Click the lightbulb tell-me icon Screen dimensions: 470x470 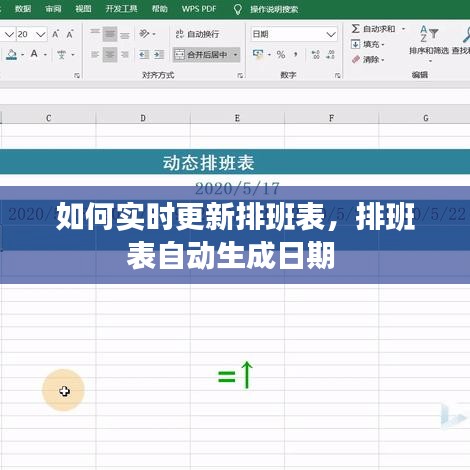click(x=238, y=9)
